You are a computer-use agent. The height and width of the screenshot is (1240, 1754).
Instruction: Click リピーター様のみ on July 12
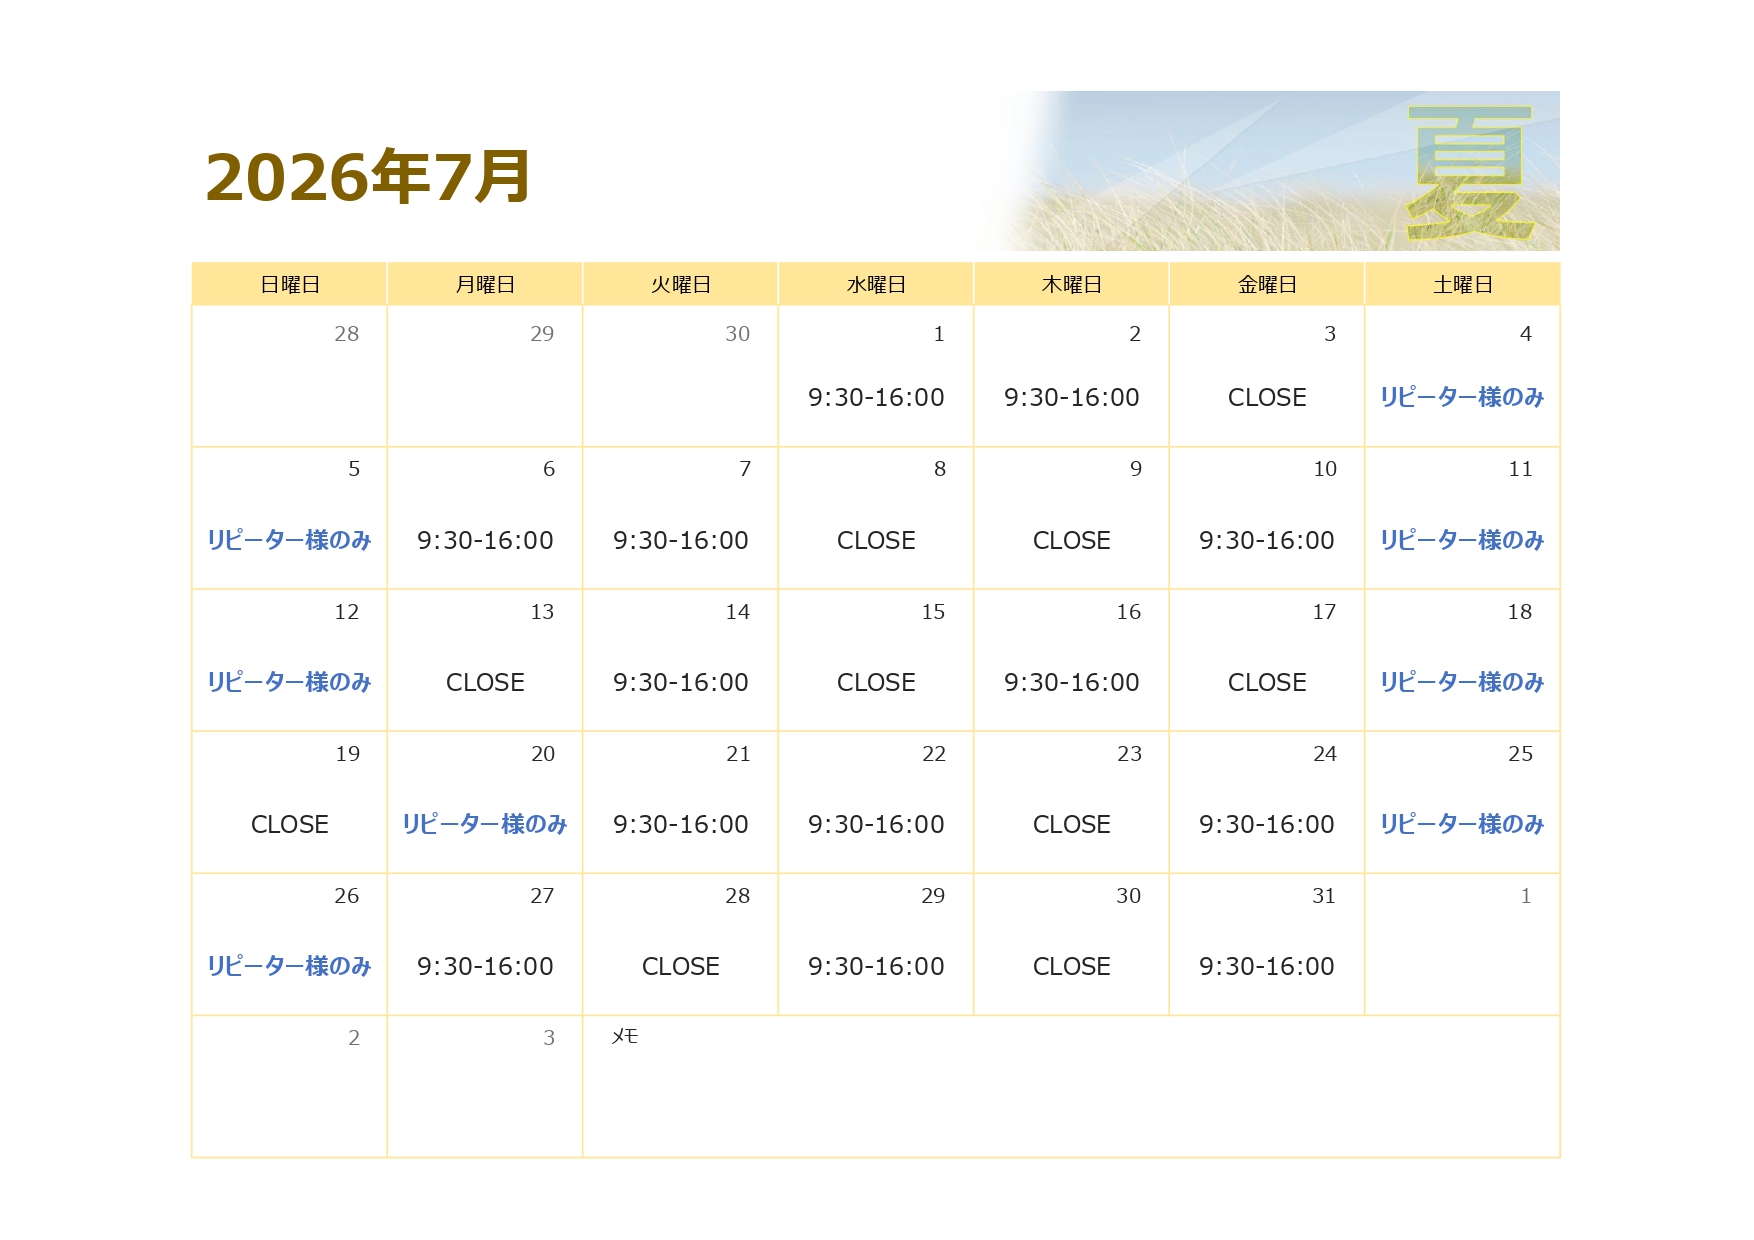click(x=289, y=682)
